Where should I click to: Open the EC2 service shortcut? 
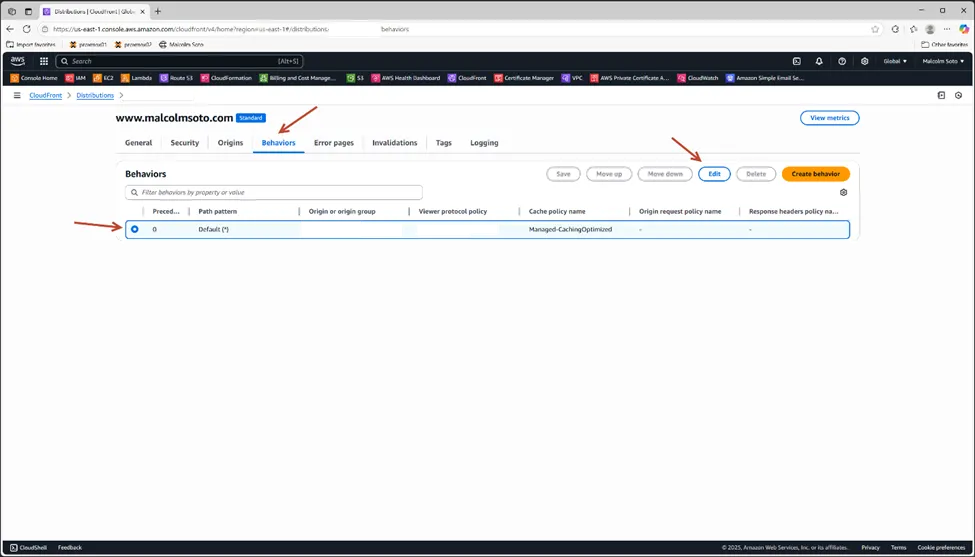pyautogui.click(x=103, y=78)
